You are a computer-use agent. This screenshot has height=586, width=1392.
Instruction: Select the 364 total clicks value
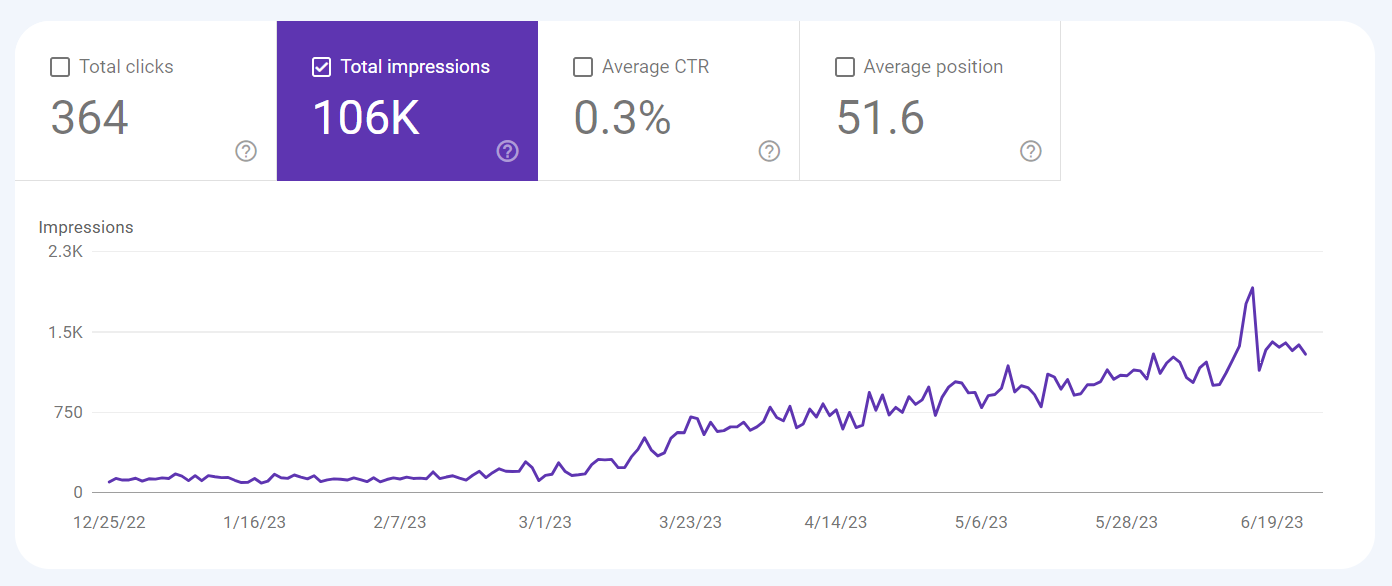tap(90, 117)
